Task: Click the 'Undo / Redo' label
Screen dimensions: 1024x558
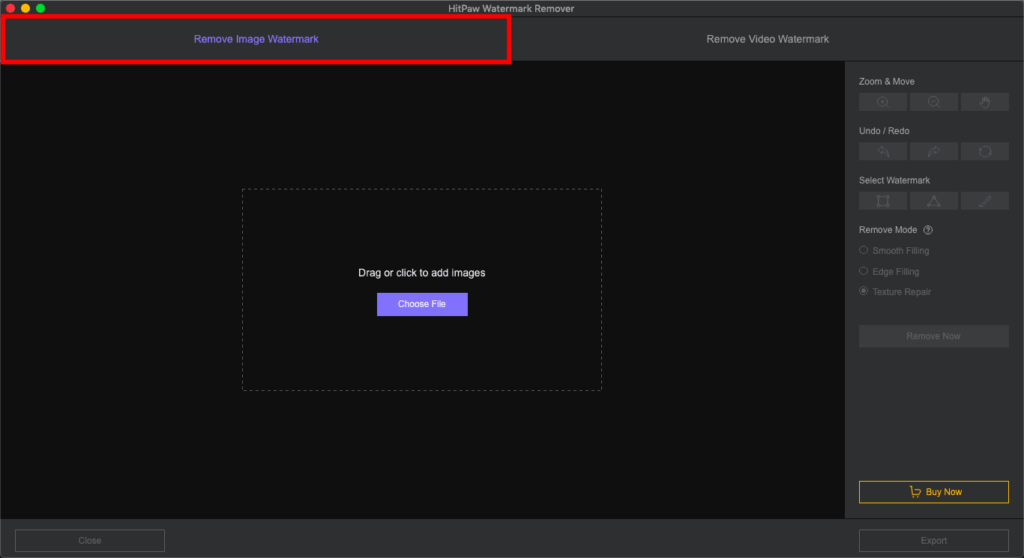Action: click(x=884, y=131)
